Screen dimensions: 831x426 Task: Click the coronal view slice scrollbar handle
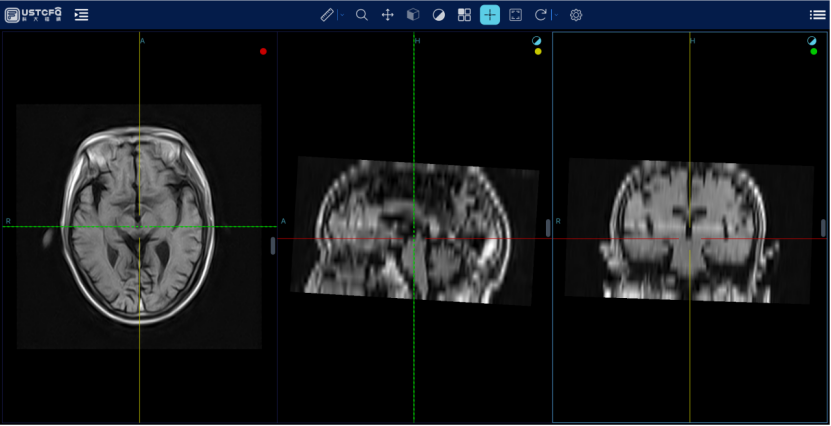pos(823,228)
